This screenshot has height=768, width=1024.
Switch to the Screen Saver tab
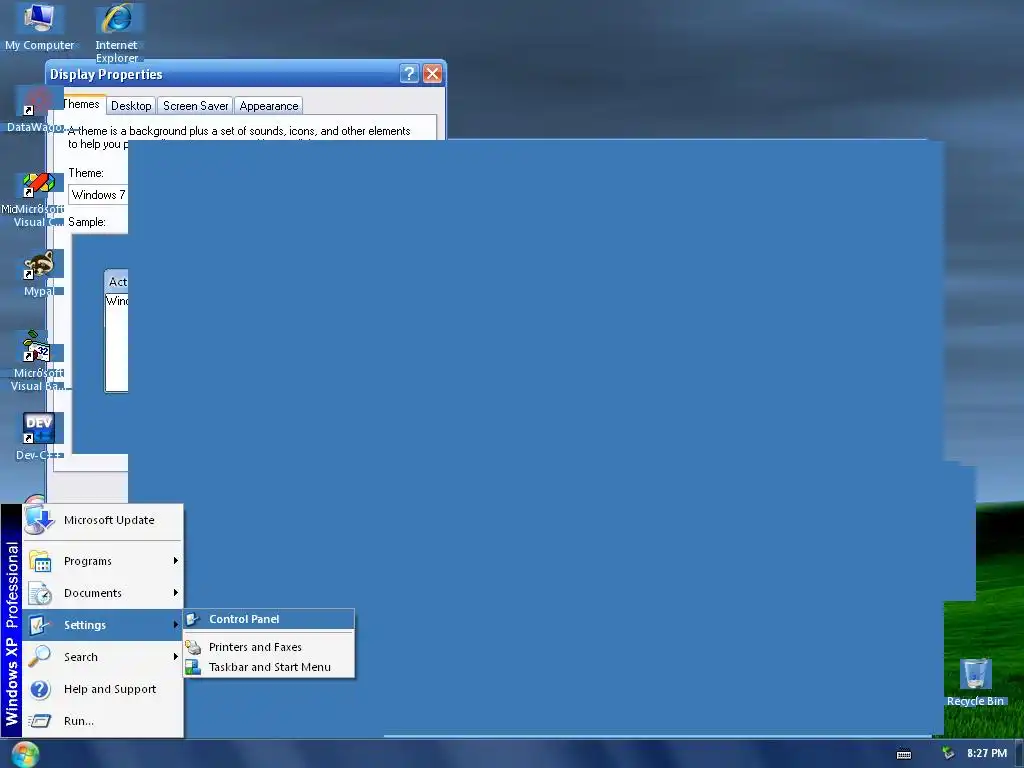click(x=195, y=106)
